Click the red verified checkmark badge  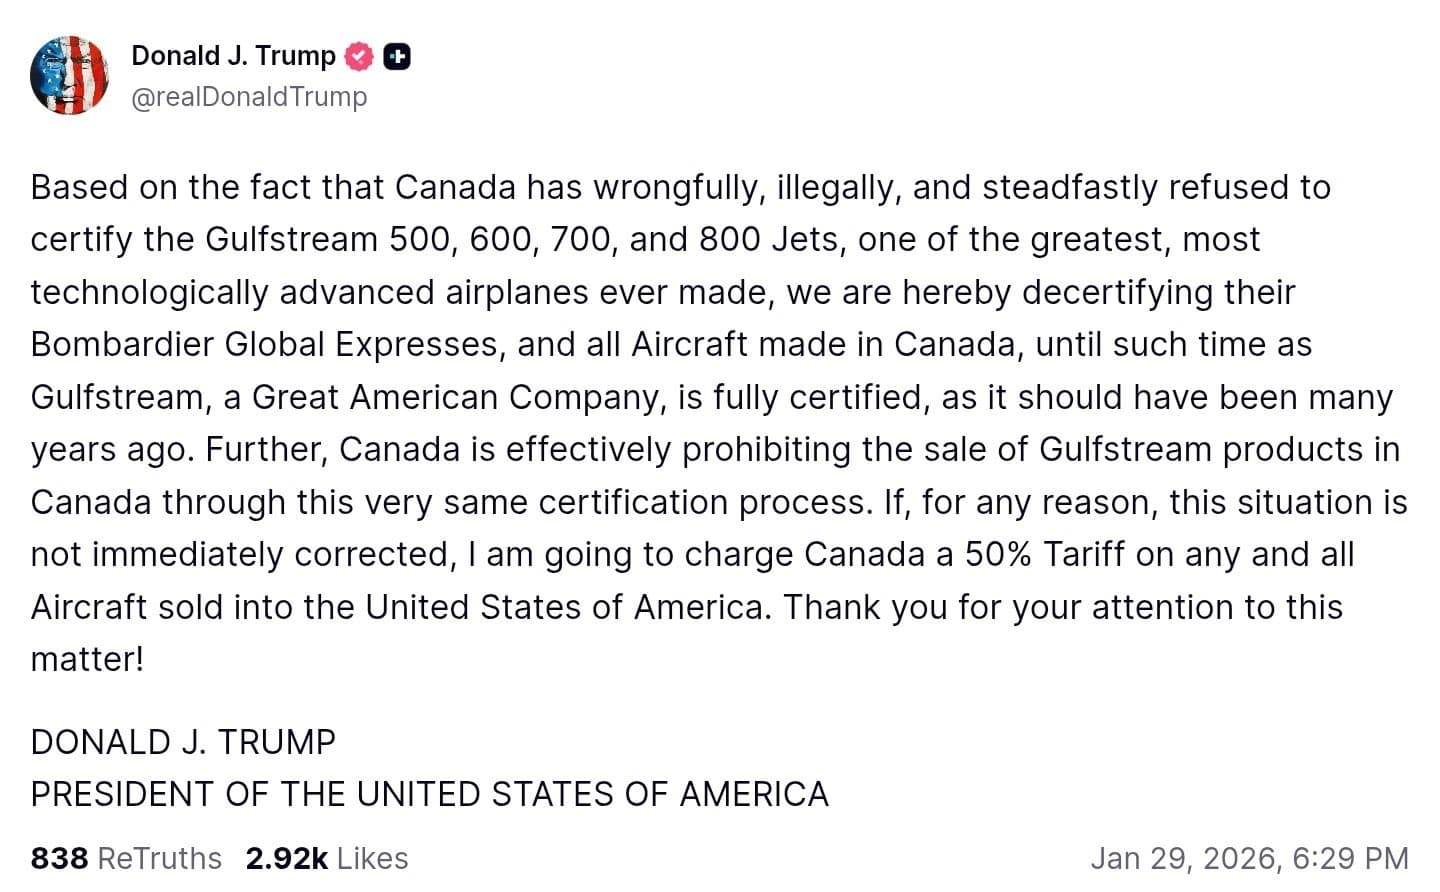359,57
